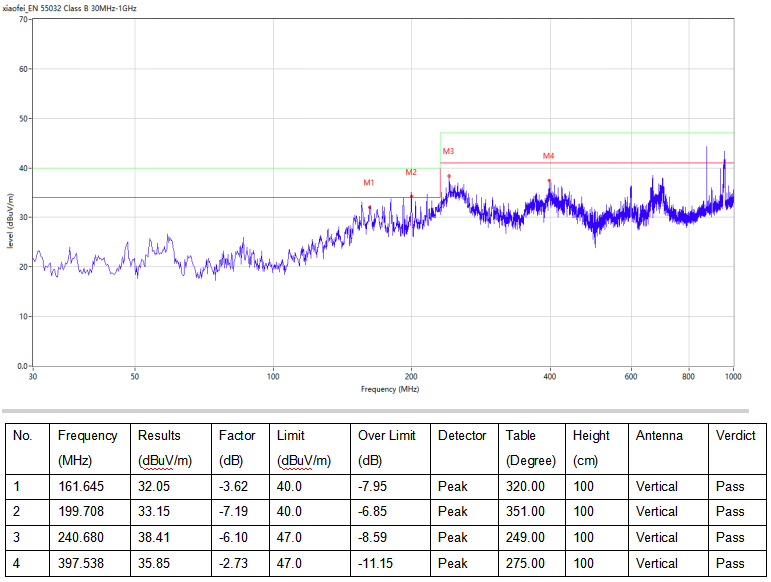Click marker M3 label on the chart

point(448,151)
